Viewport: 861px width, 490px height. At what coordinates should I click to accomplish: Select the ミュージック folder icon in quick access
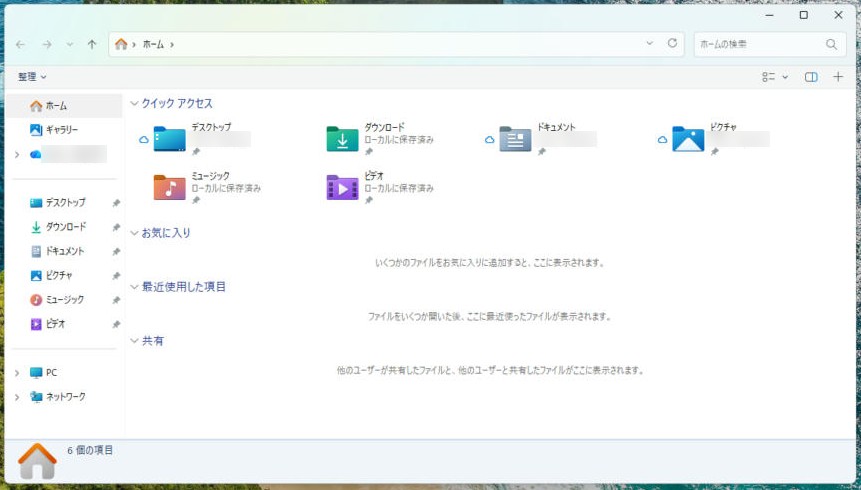coord(170,187)
